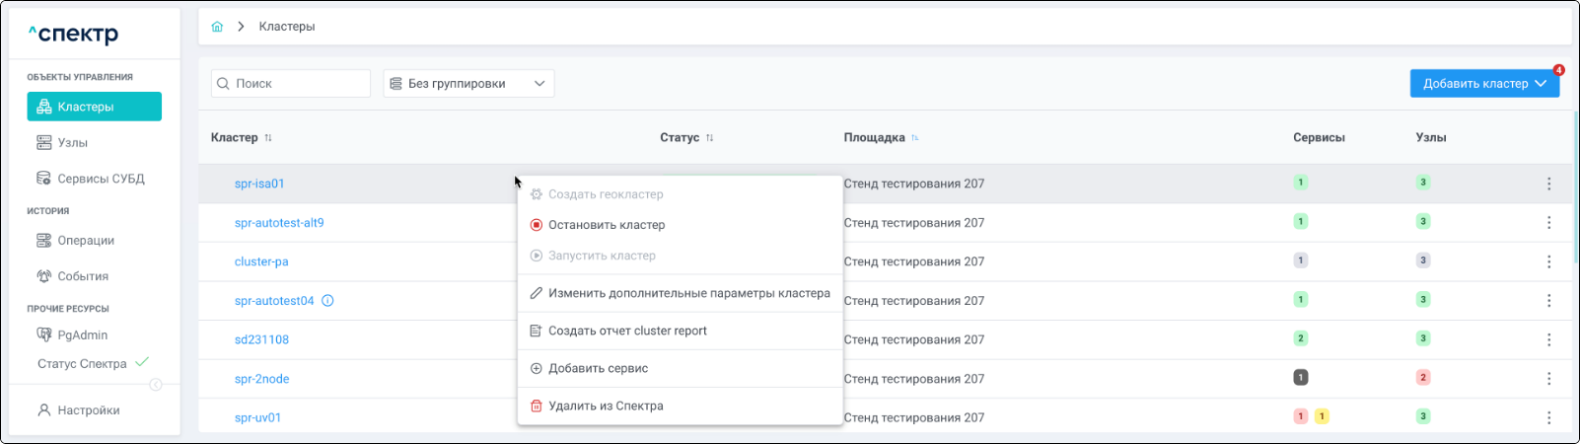Screen dimensions: 1580x444
Task: Open the cluster-pa link
Action: pyautogui.click(x=261, y=262)
